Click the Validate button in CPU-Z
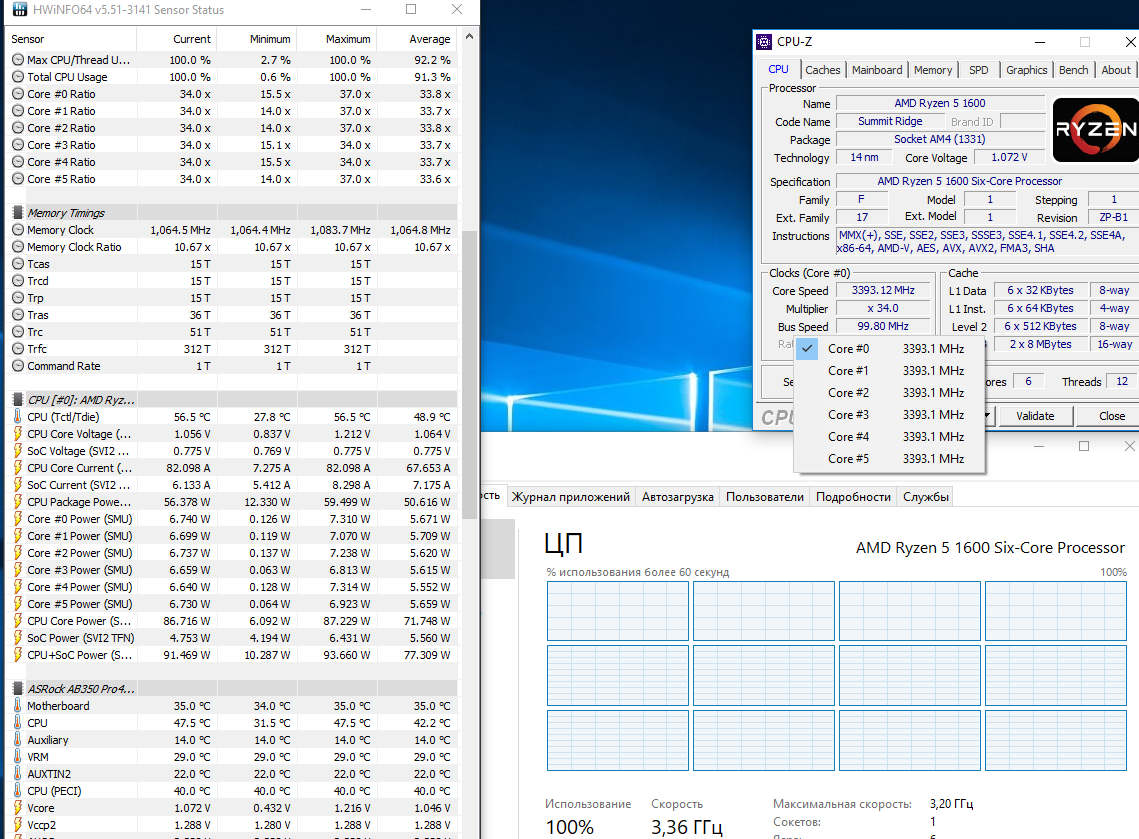This screenshot has height=839, width=1139. [1034, 416]
